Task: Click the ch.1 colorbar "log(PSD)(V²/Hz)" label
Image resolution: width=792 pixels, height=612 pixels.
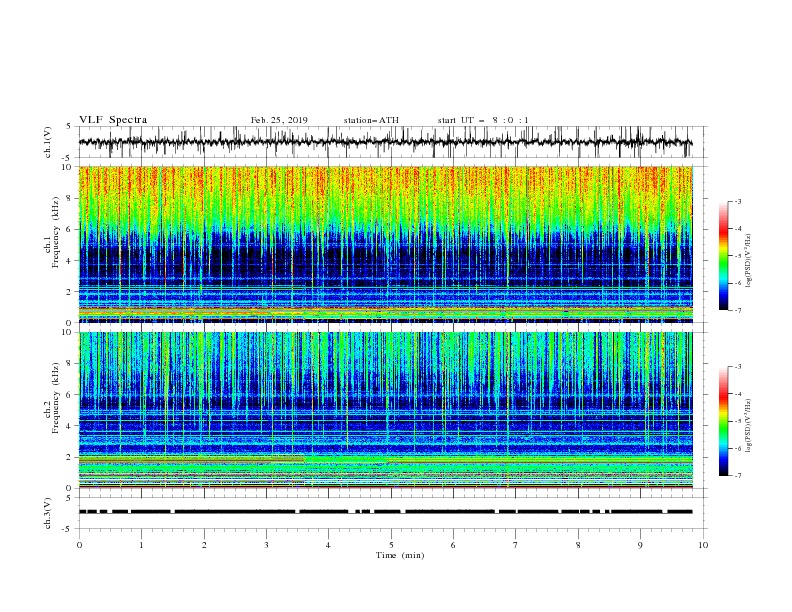Action: pos(748,261)
